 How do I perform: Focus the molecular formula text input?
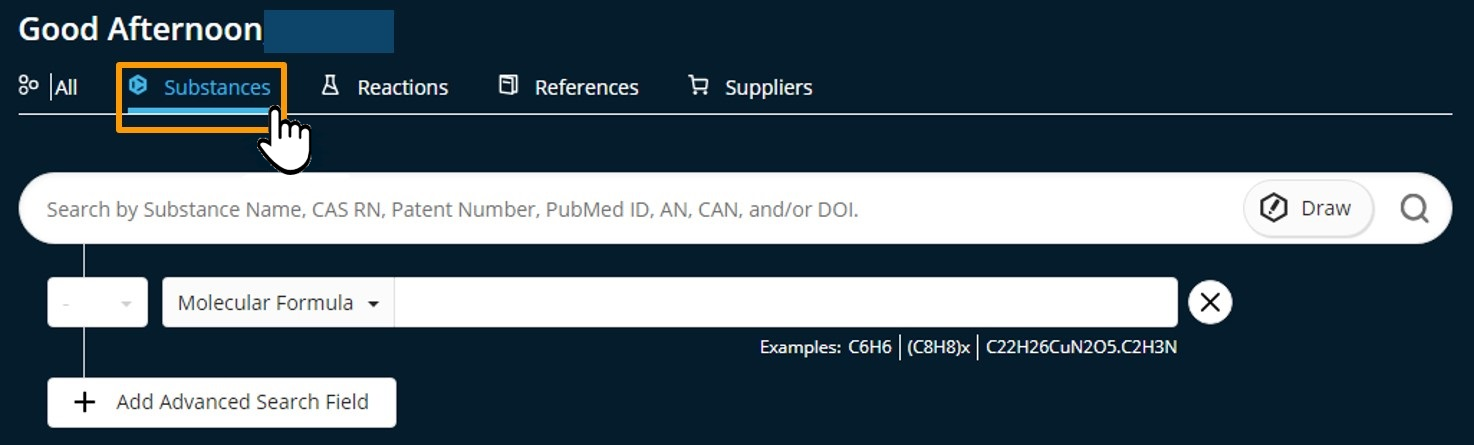(785, 302)
